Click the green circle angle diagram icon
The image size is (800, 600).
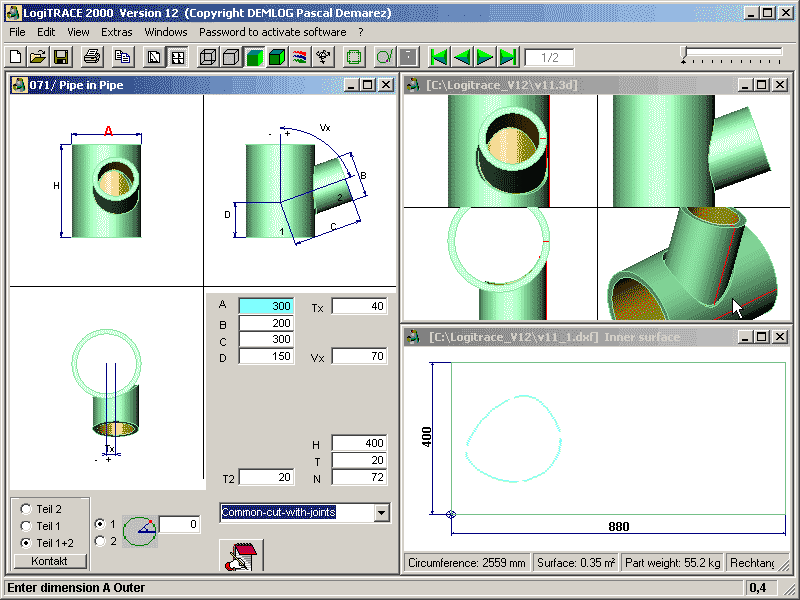click(140, 531)
